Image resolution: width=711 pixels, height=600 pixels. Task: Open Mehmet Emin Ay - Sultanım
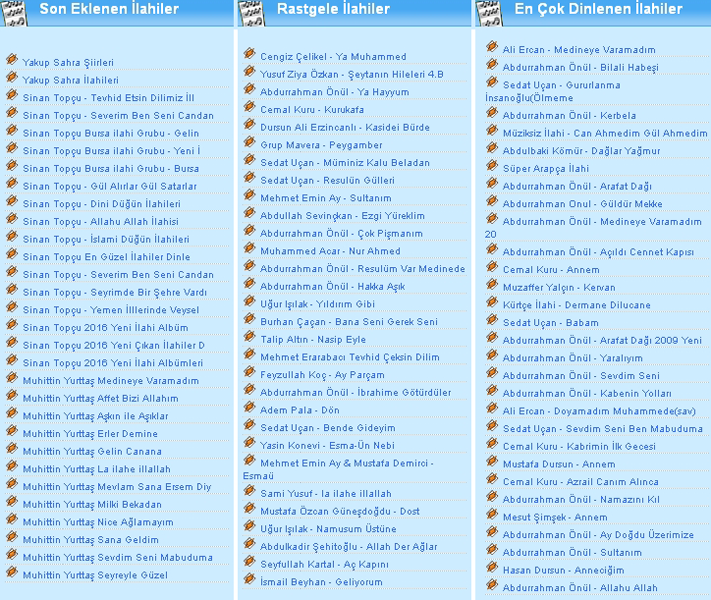326,198
